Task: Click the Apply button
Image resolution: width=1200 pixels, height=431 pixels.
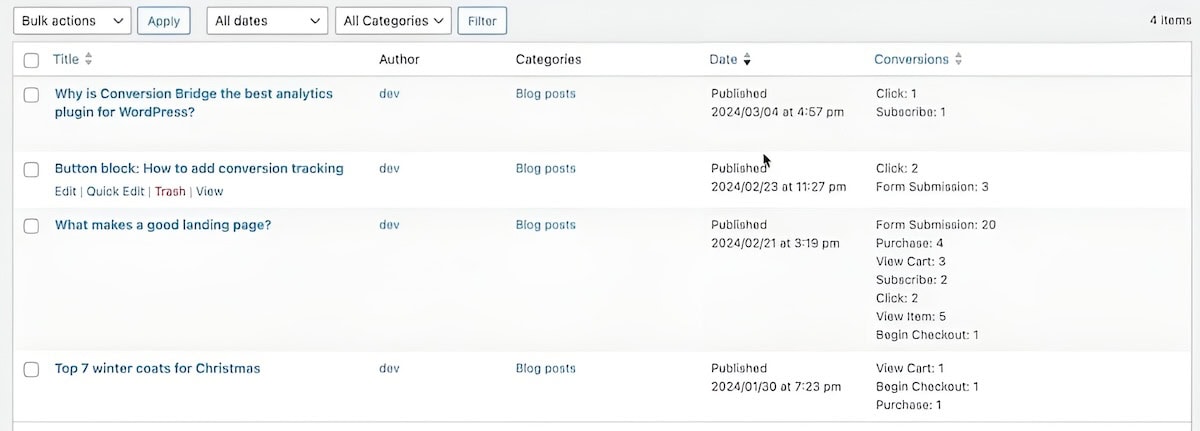Action: [x=164, y=20]
